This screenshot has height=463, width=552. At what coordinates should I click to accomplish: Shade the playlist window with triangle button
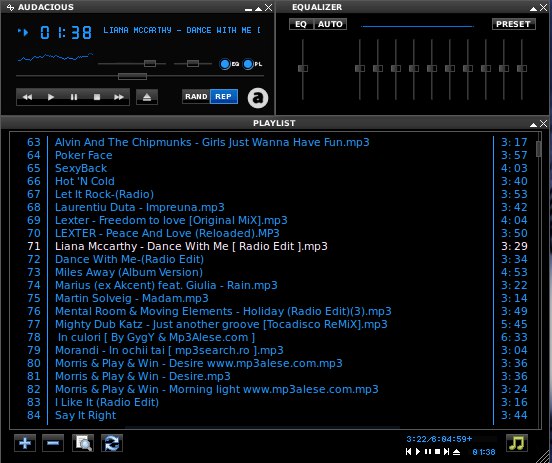click(x=533, y=124)
